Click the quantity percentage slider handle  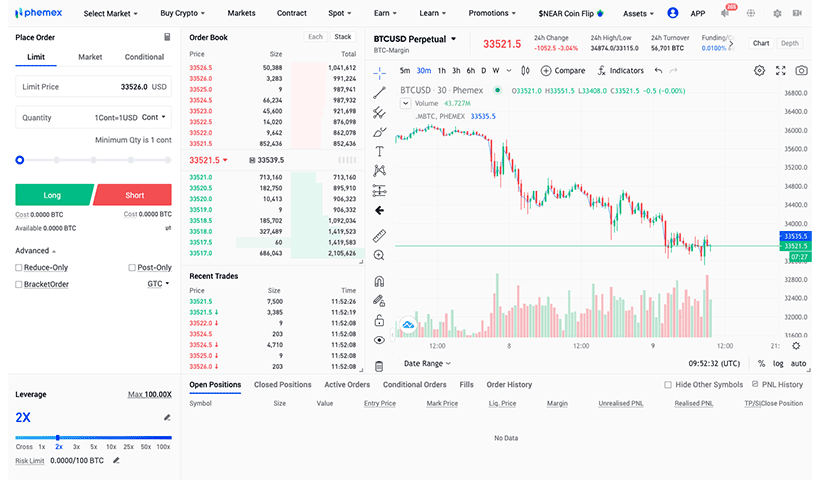coord(20,160)
